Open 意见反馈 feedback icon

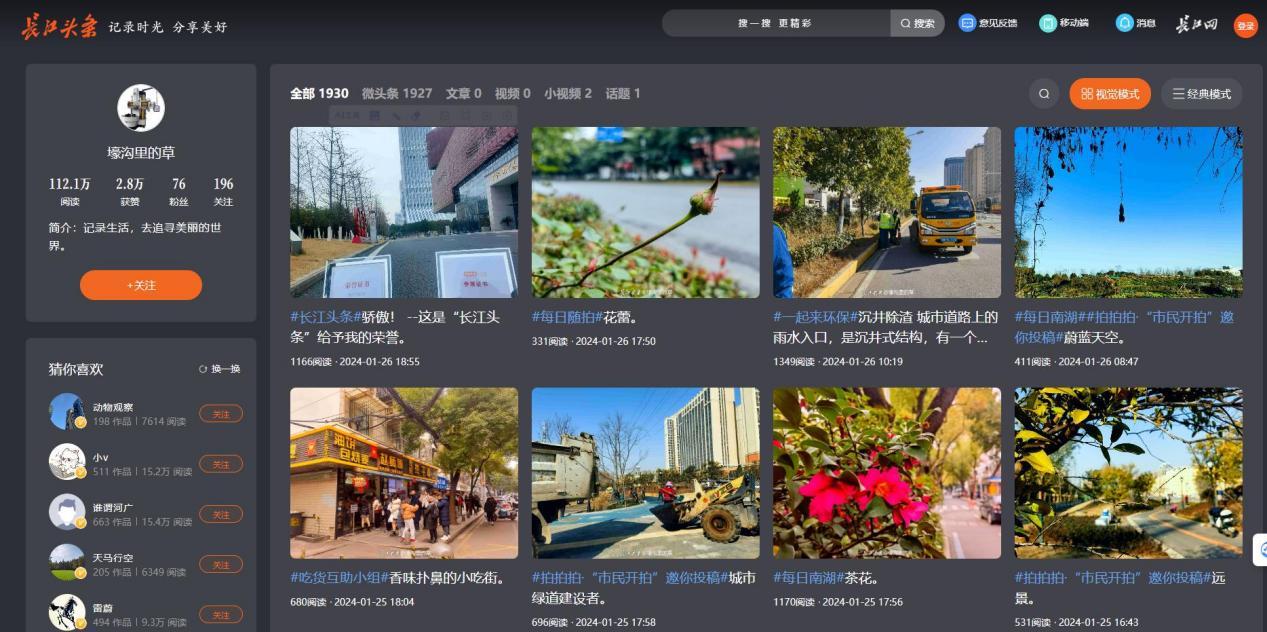point(967,23)
